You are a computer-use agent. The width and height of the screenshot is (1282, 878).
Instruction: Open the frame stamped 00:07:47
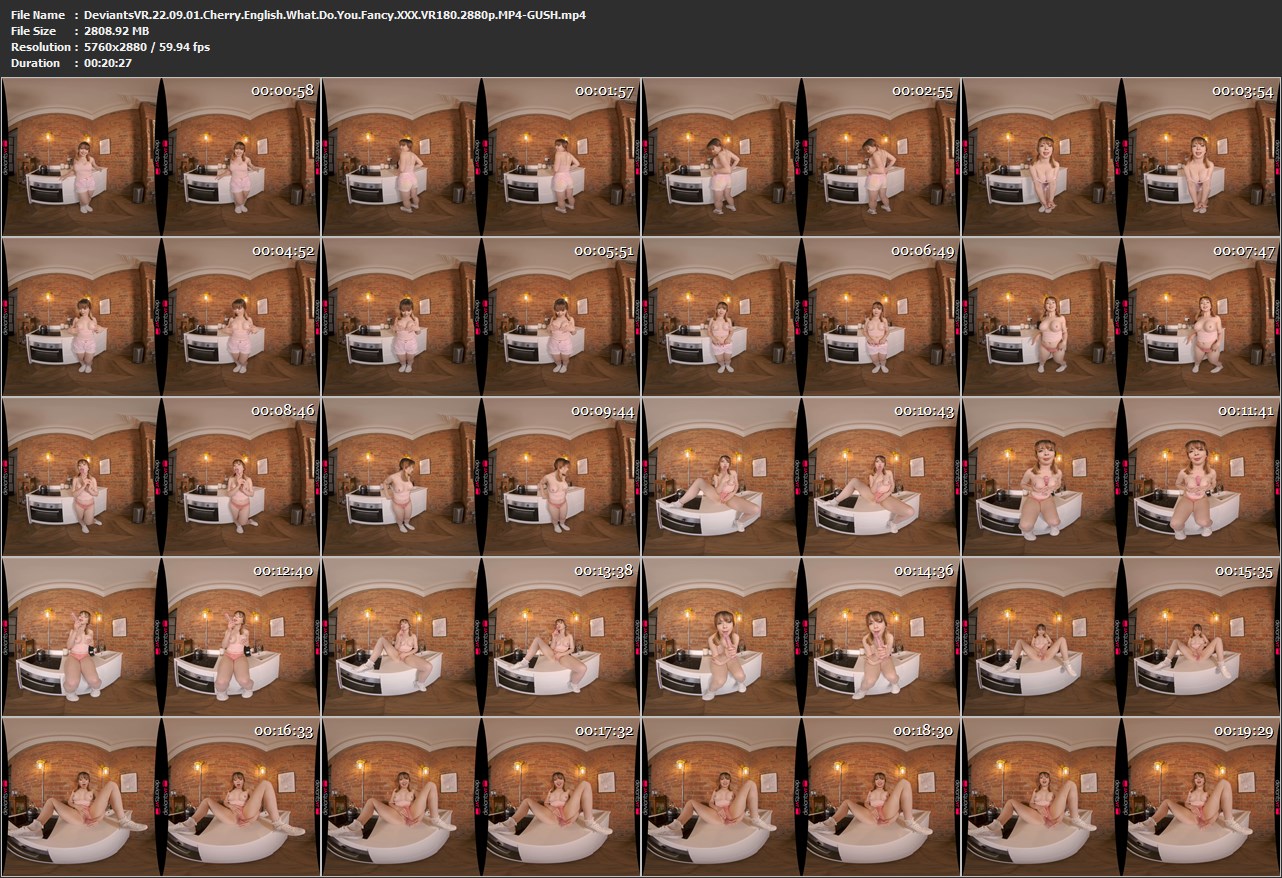pyautogui.click(x=1120, y=316)
